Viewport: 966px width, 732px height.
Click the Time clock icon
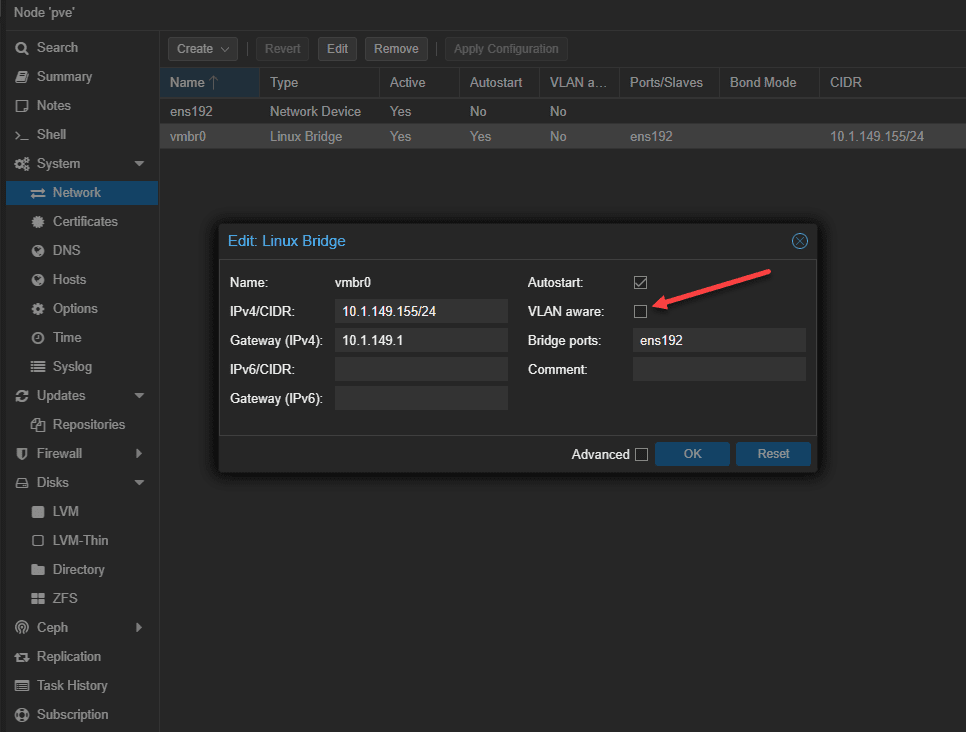pyautogui.click(x=38, y=338)
